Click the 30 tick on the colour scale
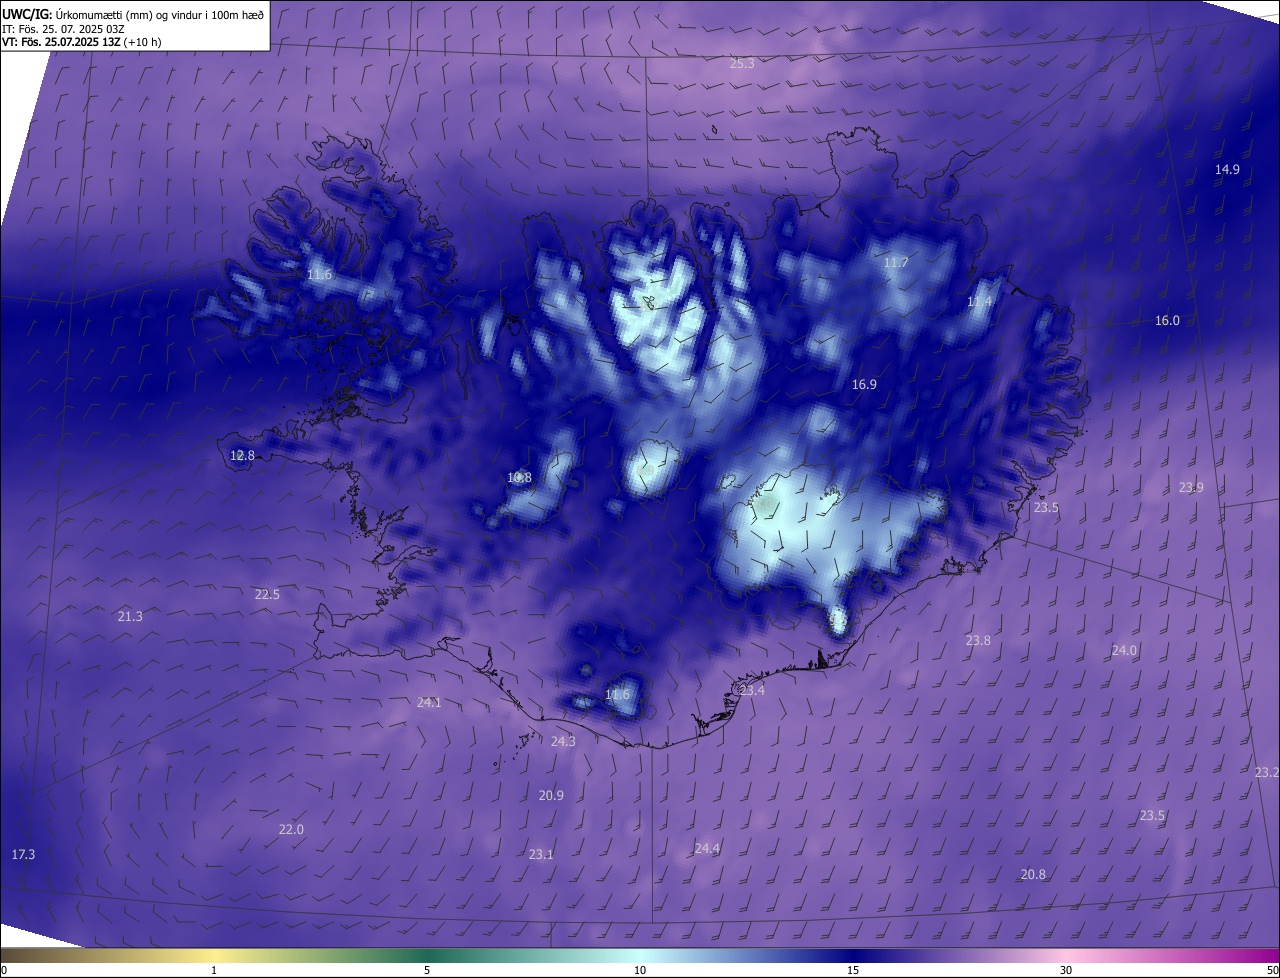 click(1066, 970)
